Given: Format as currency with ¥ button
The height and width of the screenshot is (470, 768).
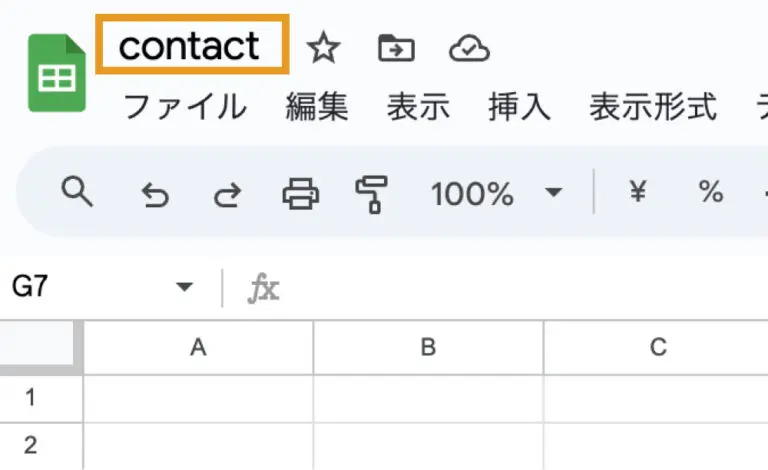Looking at the screenshot, I should click(637, 192).
